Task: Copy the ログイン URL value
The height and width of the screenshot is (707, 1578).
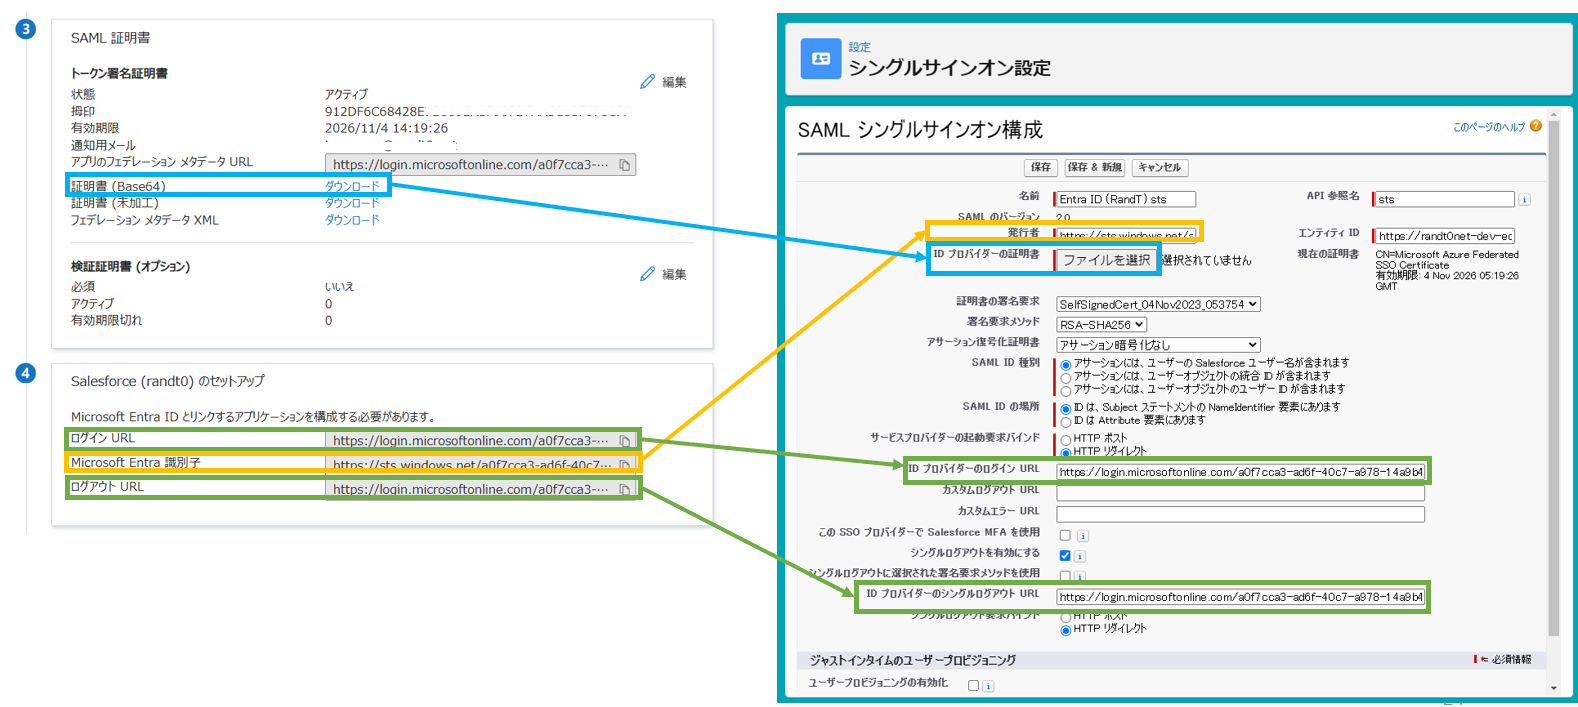Action: click(625, 441)
